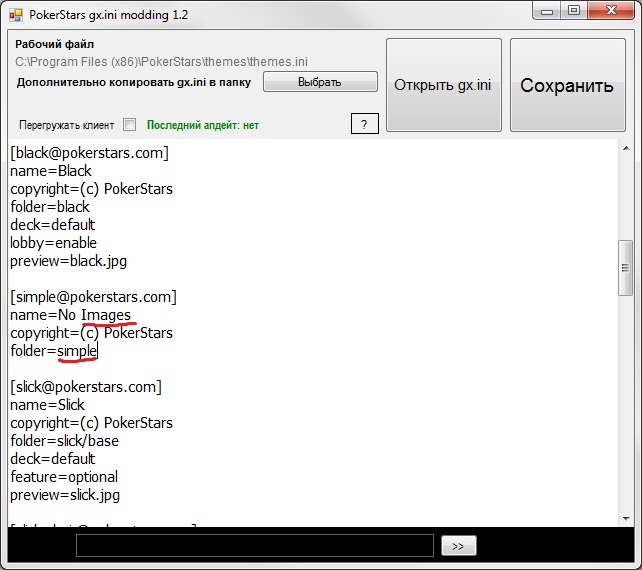
Task: Click the scrollbar up arrow
Action: tap(626, 148)
